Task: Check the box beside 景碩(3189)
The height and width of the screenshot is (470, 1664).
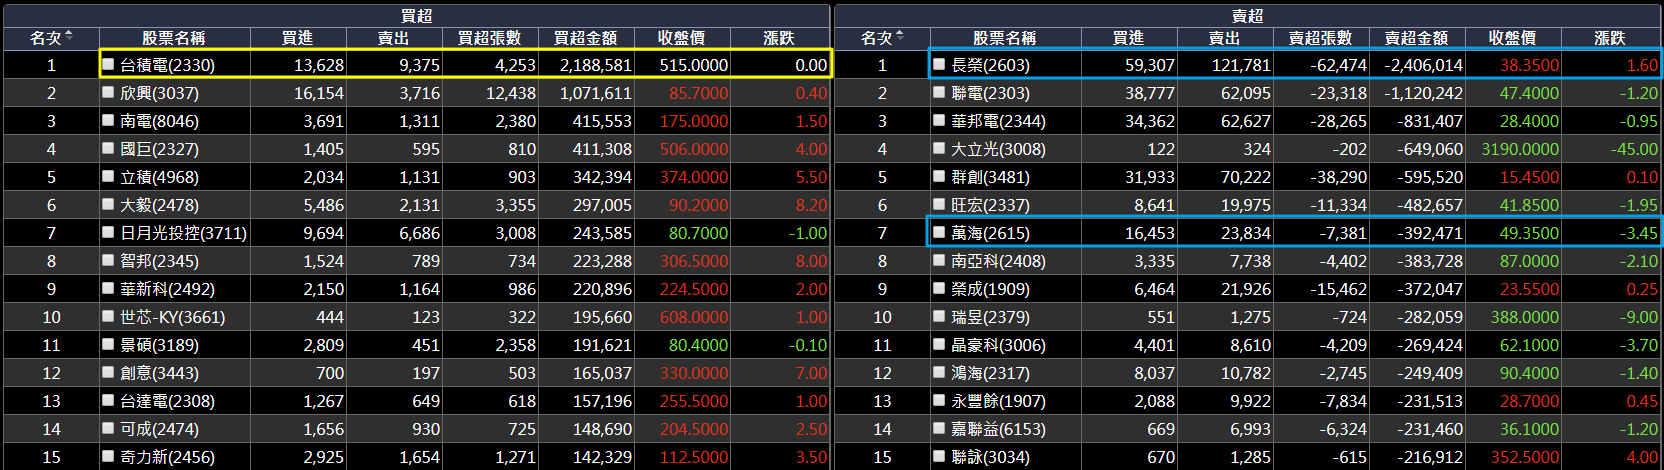Action: tap(108, 344)
